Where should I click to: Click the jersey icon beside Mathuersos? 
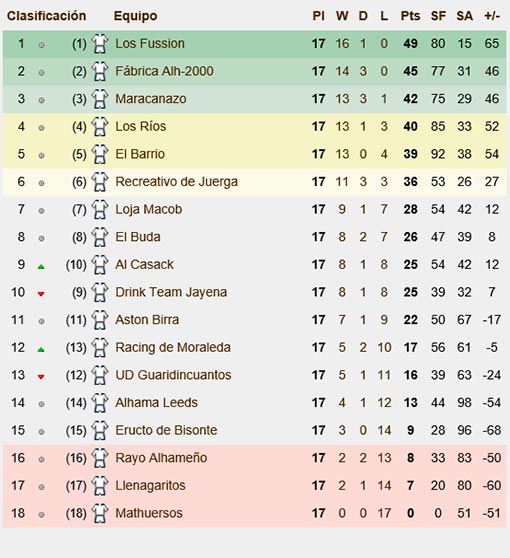pos(100,513)
